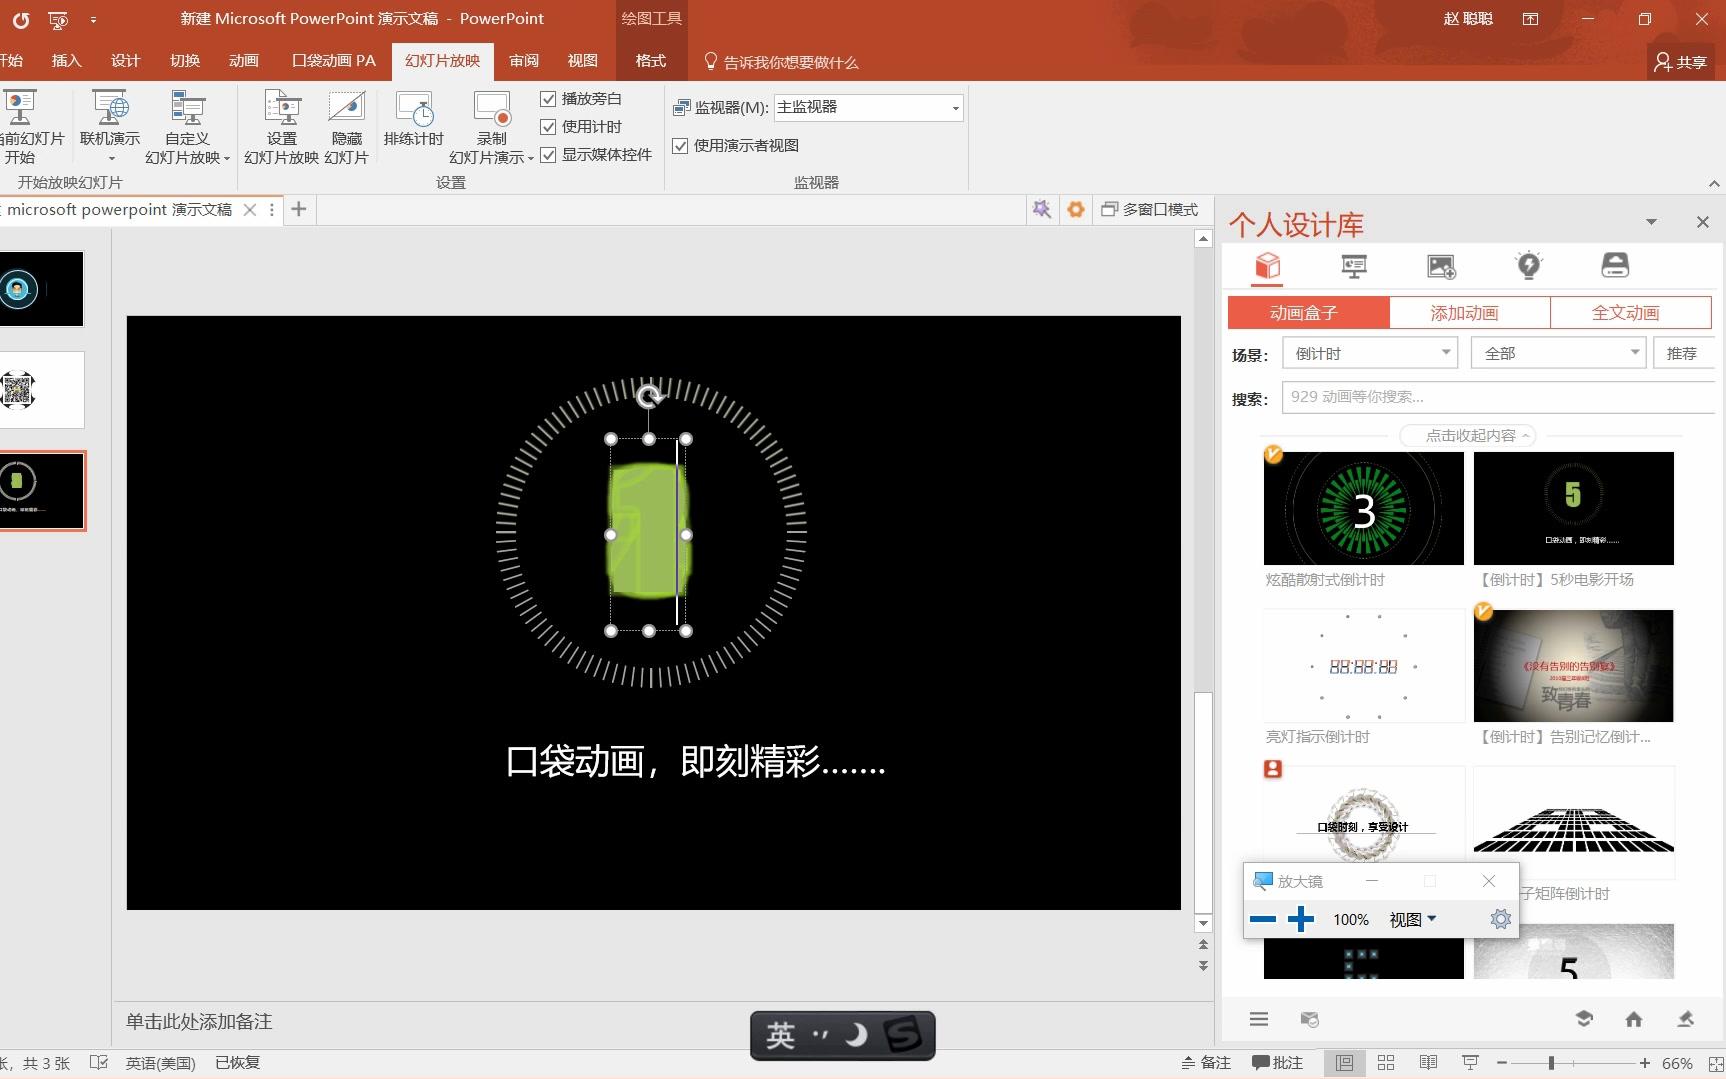1726x1079 pixels.
Task: Toggle Show Media Controls (显示媒体控件) checkbox
Action: (x=548, y=155)
